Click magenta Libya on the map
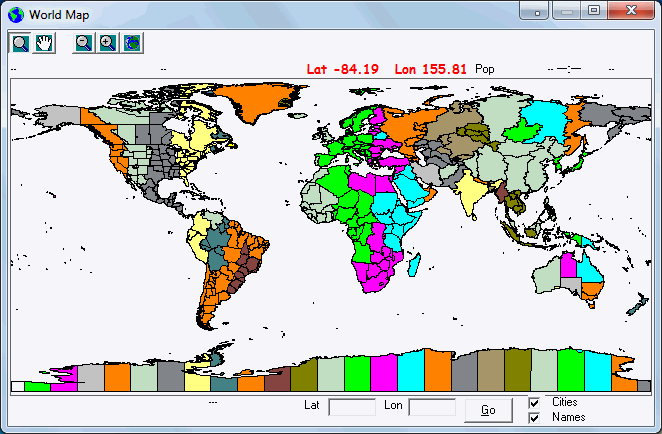 click(x=362, y=182)
